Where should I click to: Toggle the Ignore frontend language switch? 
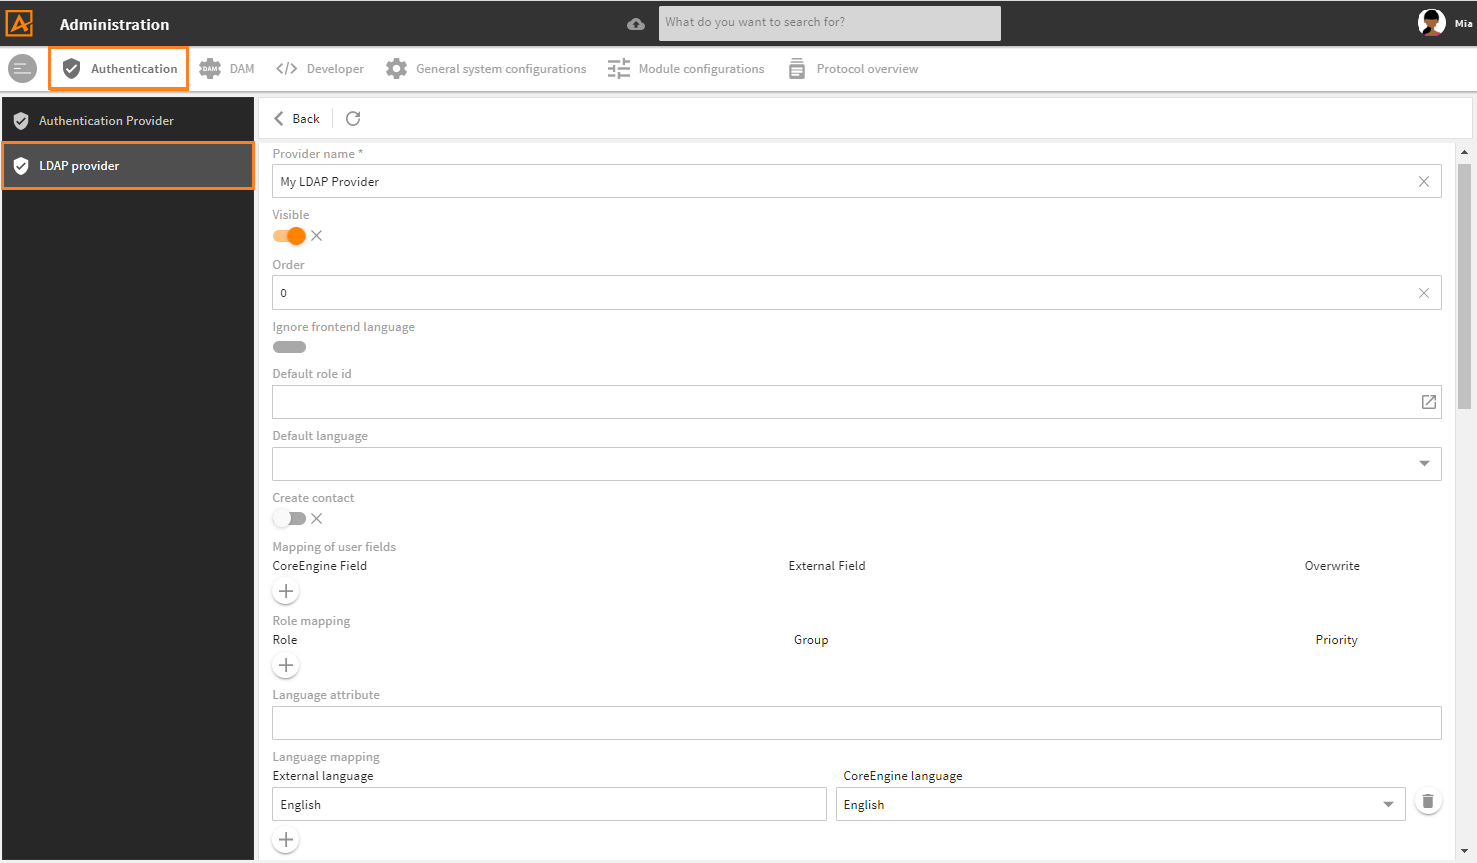coord(289,347)
